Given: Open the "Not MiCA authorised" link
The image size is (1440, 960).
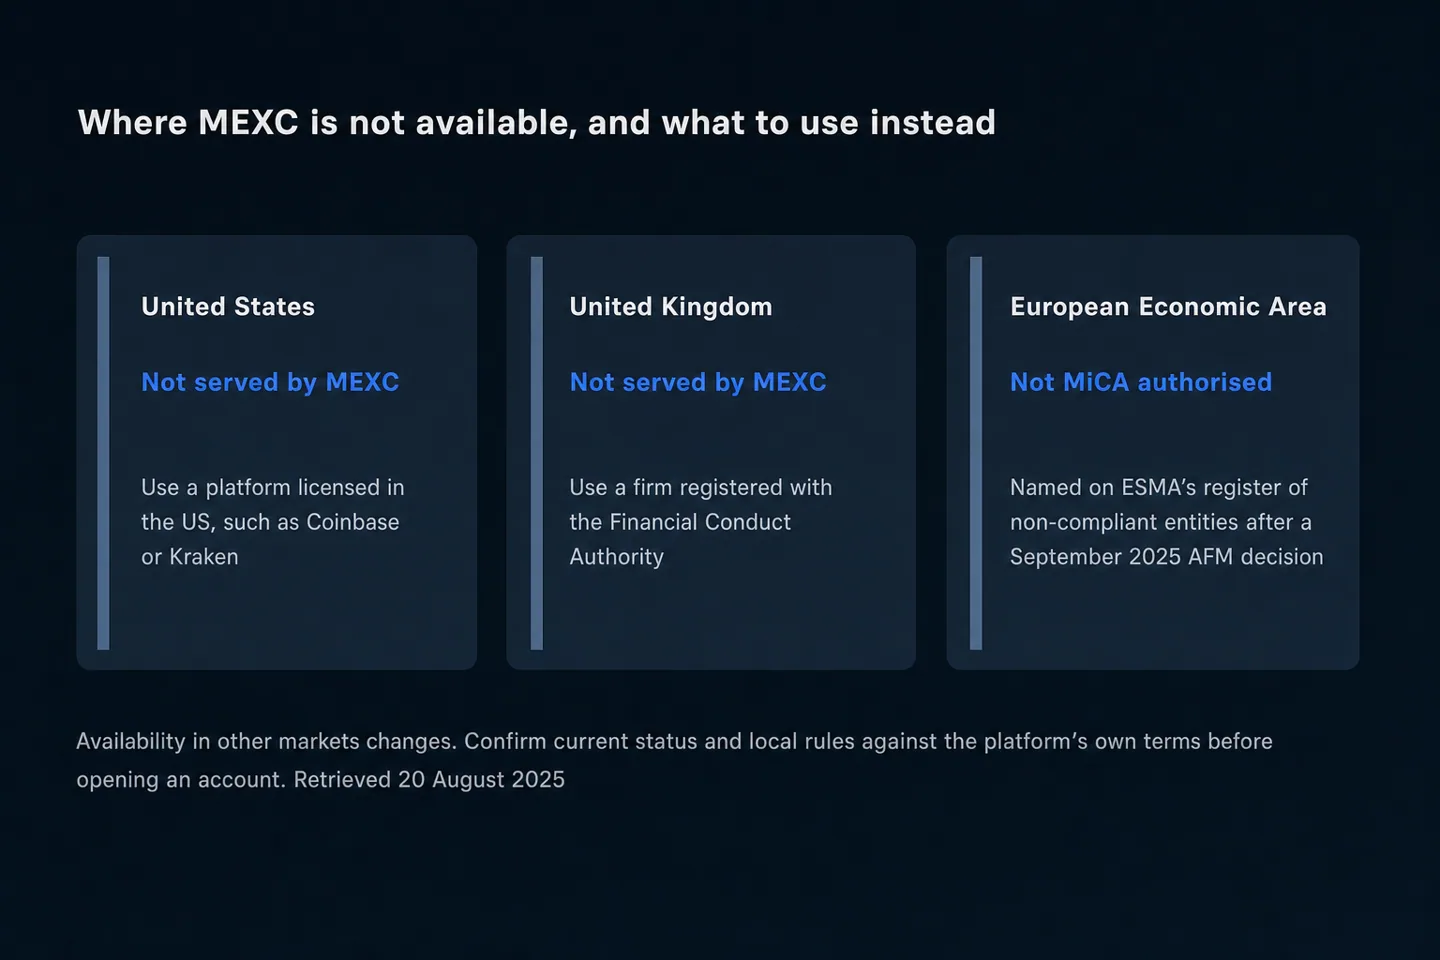Looking at the screenshot, I should pos(1141,383).
